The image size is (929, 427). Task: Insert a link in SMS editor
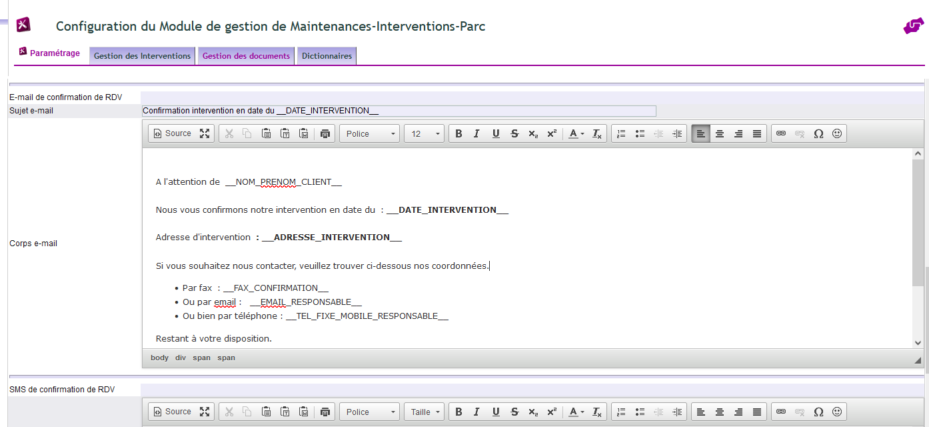[x=781, y=412]
